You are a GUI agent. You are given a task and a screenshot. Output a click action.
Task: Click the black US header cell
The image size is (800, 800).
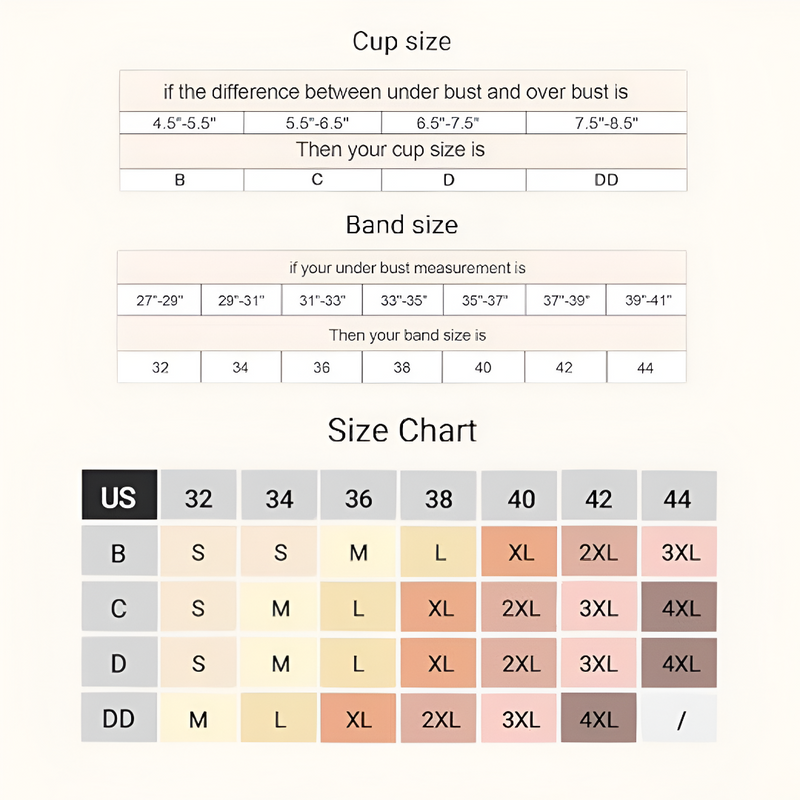point(119,496)
